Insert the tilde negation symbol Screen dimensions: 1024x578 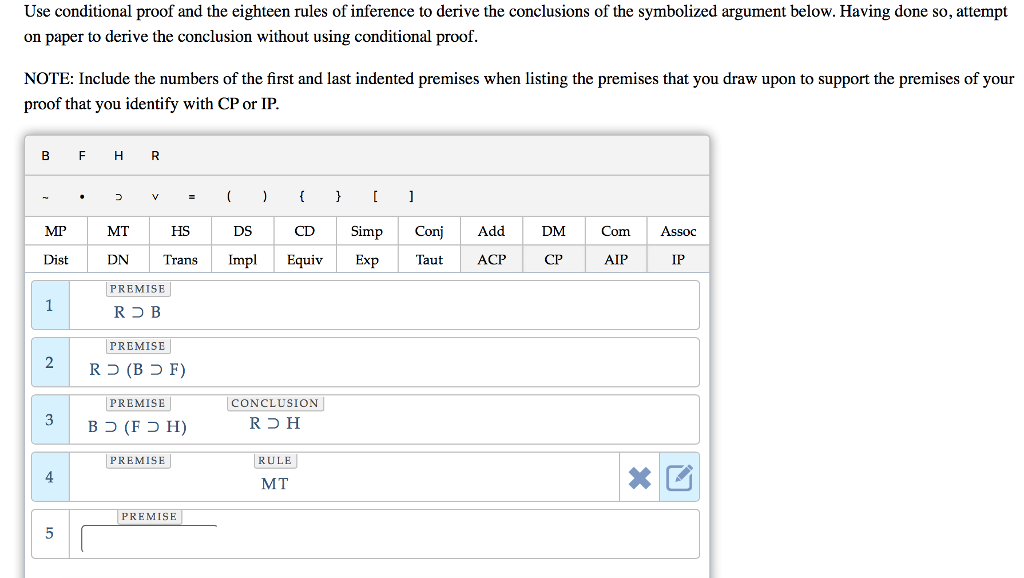tap(45, 196)
